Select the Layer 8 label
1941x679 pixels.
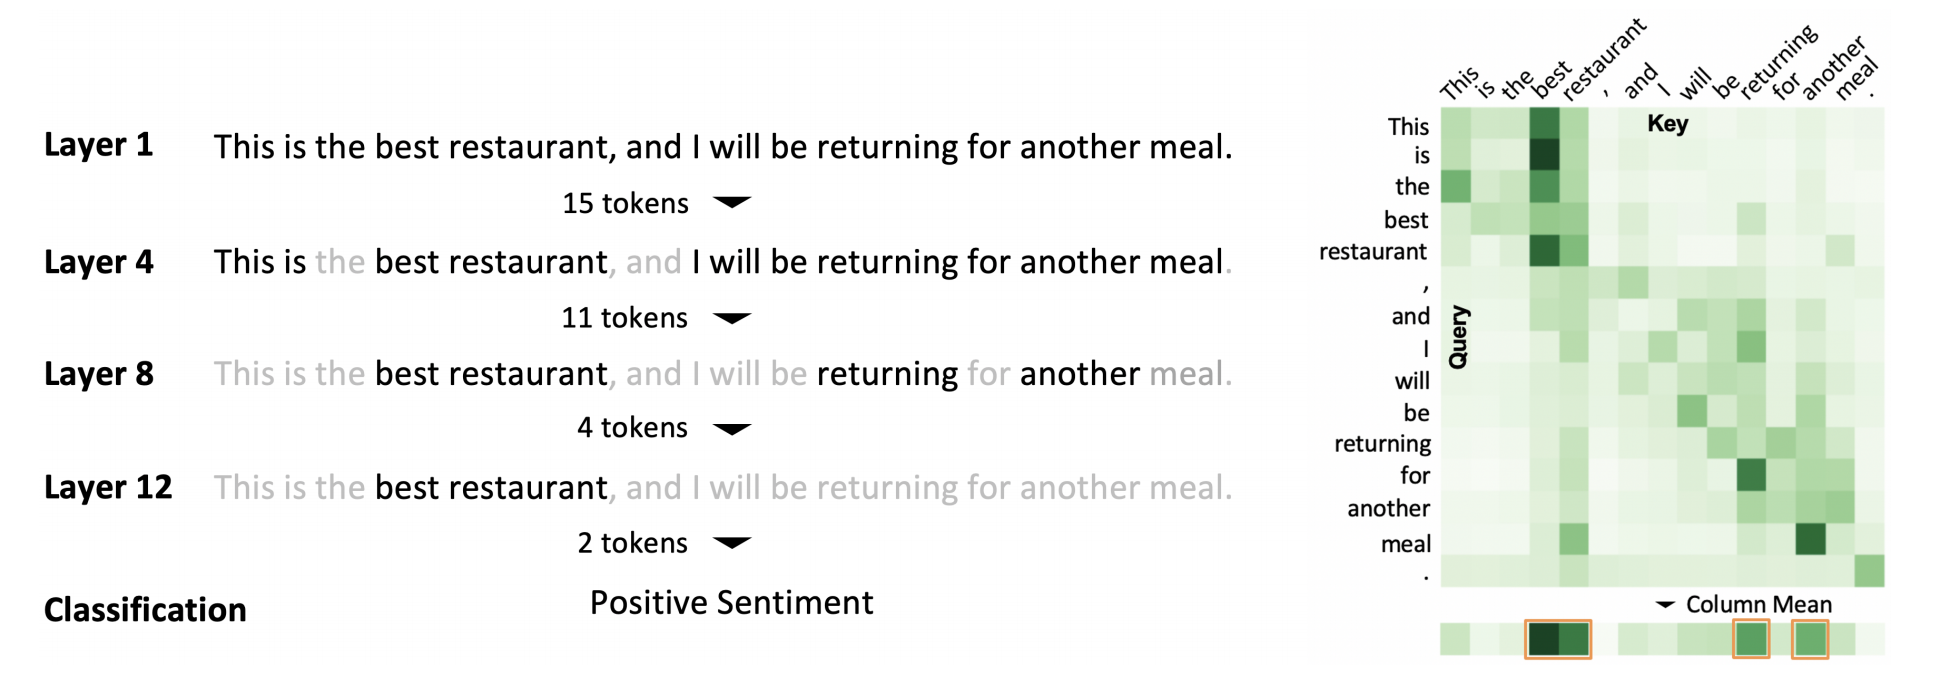pos(98,374)
